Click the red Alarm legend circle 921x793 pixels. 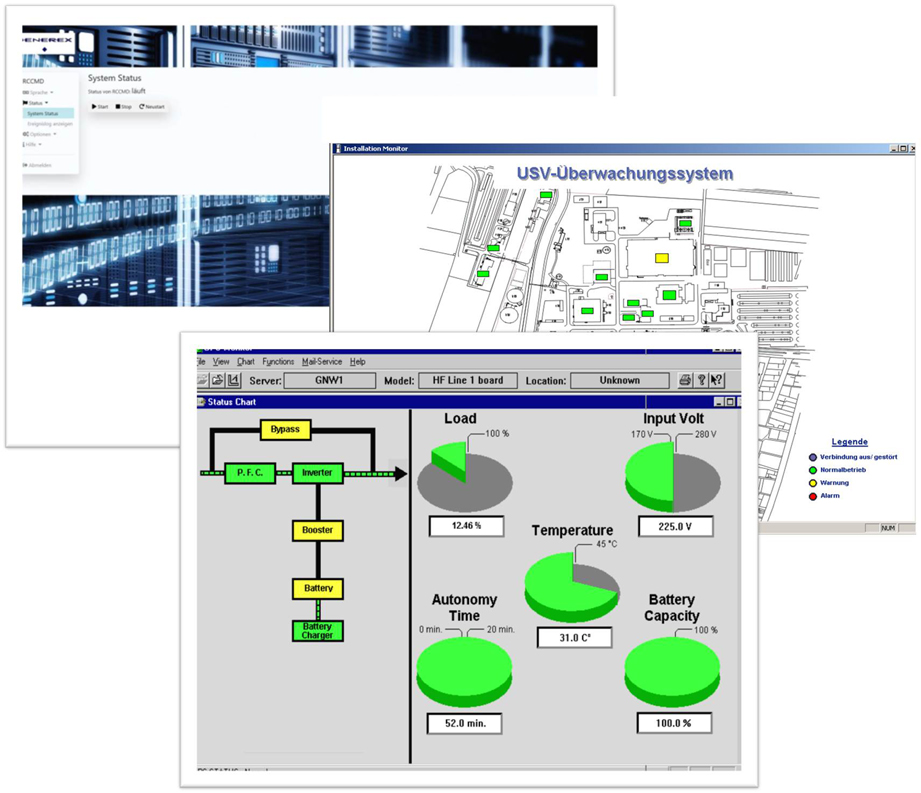click(x=812, y=496)
